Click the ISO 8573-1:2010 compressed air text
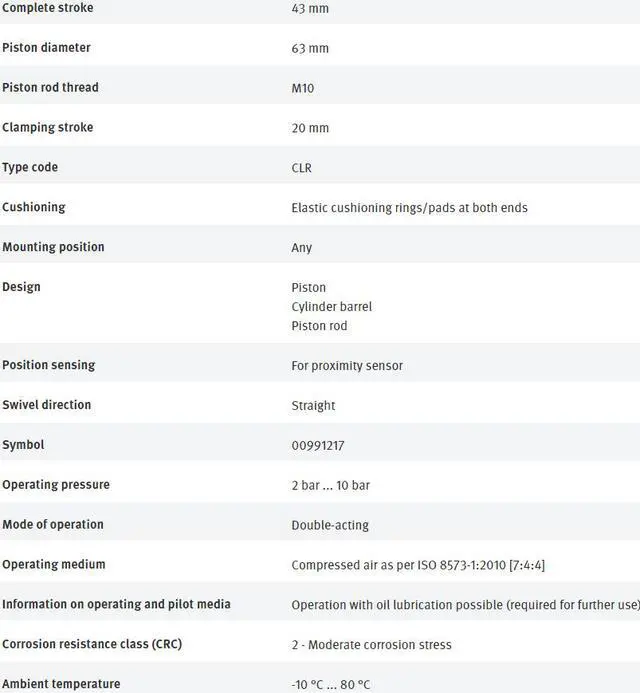 418,565
